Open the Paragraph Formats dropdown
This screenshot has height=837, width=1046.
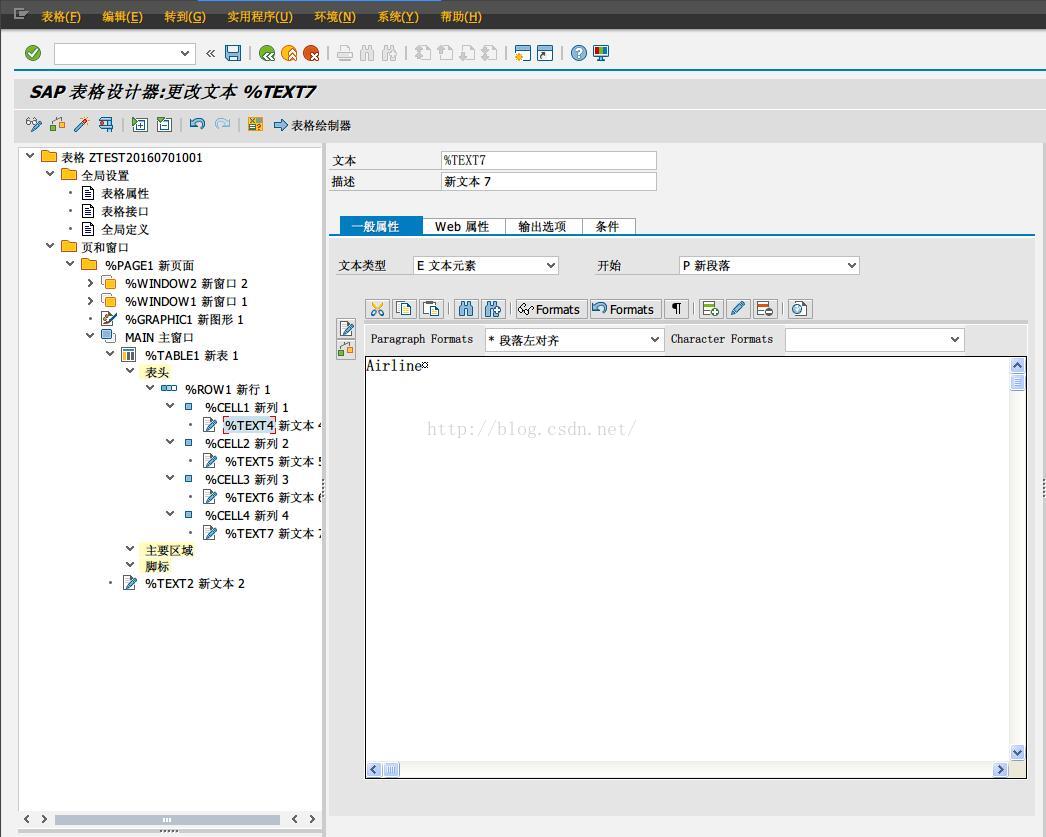pos(654,339)
